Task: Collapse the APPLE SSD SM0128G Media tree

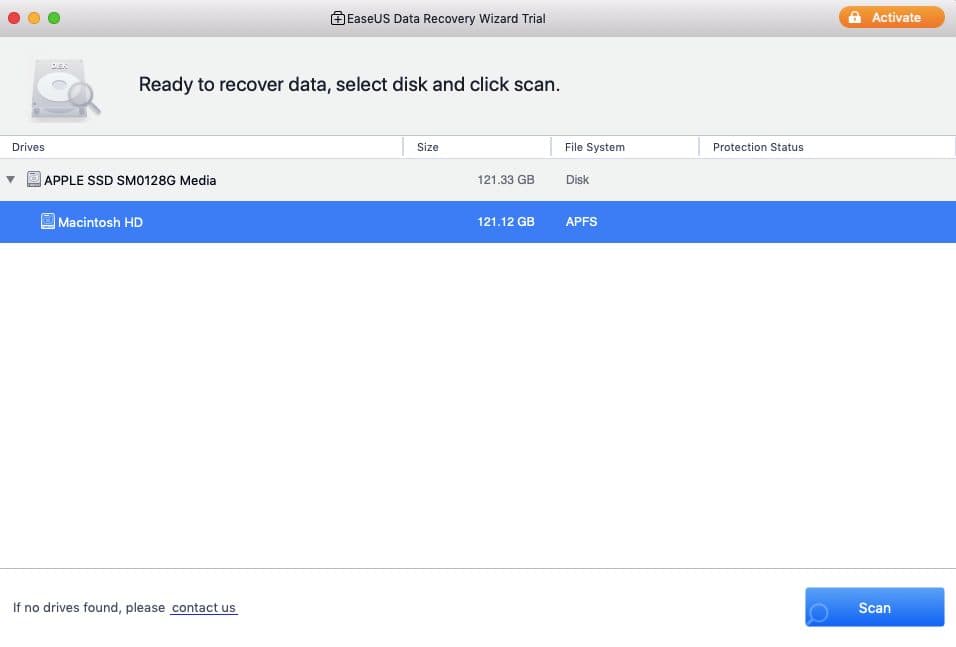Action: (x=10, y=179)
